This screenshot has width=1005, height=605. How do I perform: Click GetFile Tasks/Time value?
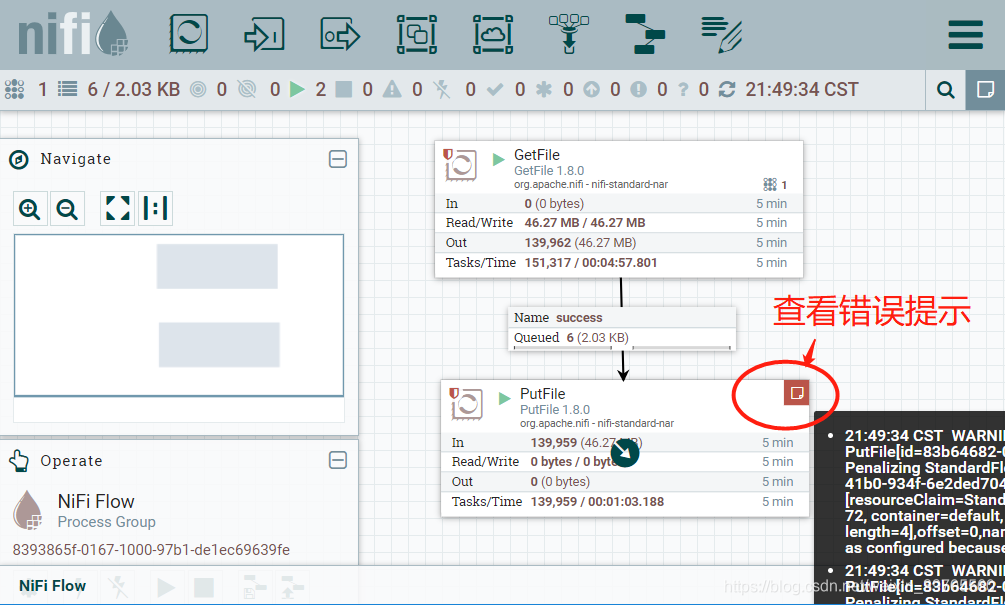[591, 263]
